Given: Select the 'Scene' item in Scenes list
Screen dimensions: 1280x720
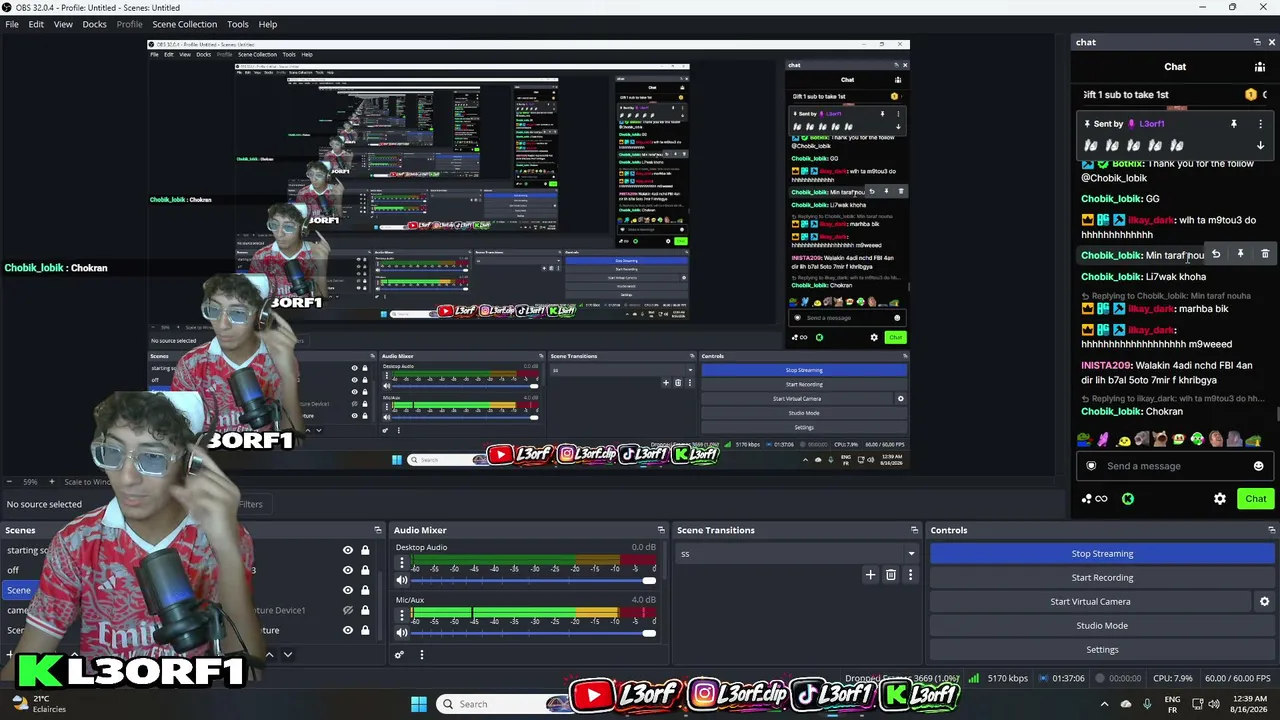Looking at the screenshot, I should point(19,590).
